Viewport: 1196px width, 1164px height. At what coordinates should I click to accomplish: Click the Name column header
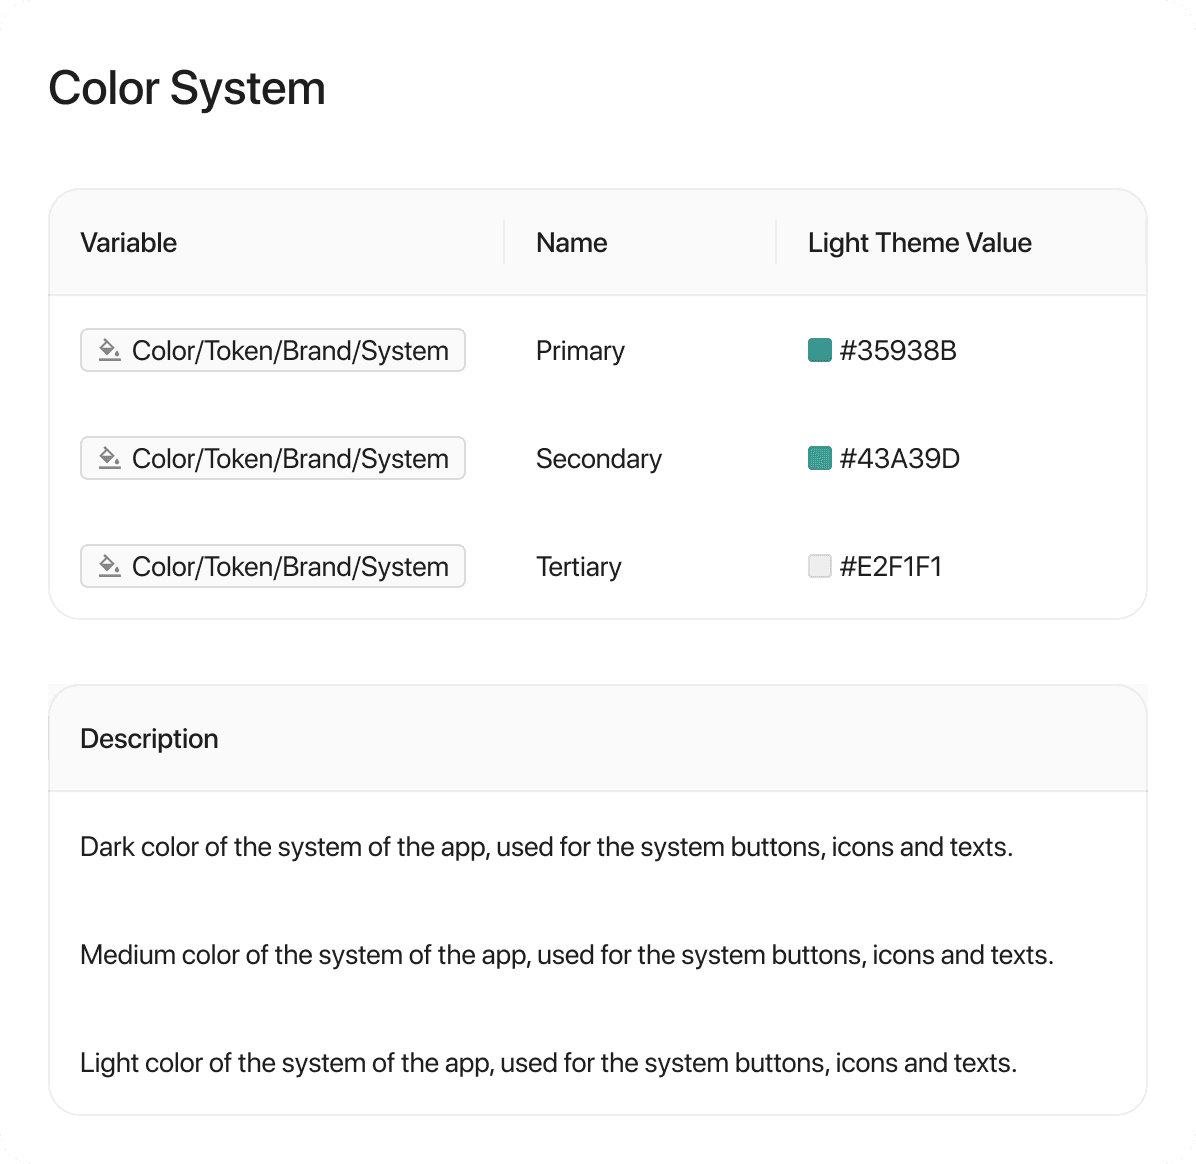(x=571, y=242)
